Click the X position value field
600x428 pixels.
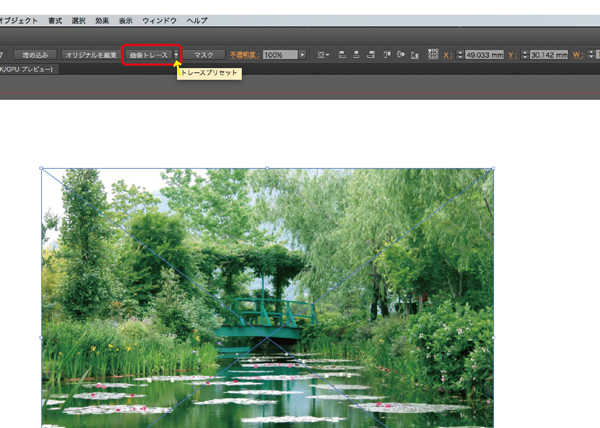[x=486, y=54]
